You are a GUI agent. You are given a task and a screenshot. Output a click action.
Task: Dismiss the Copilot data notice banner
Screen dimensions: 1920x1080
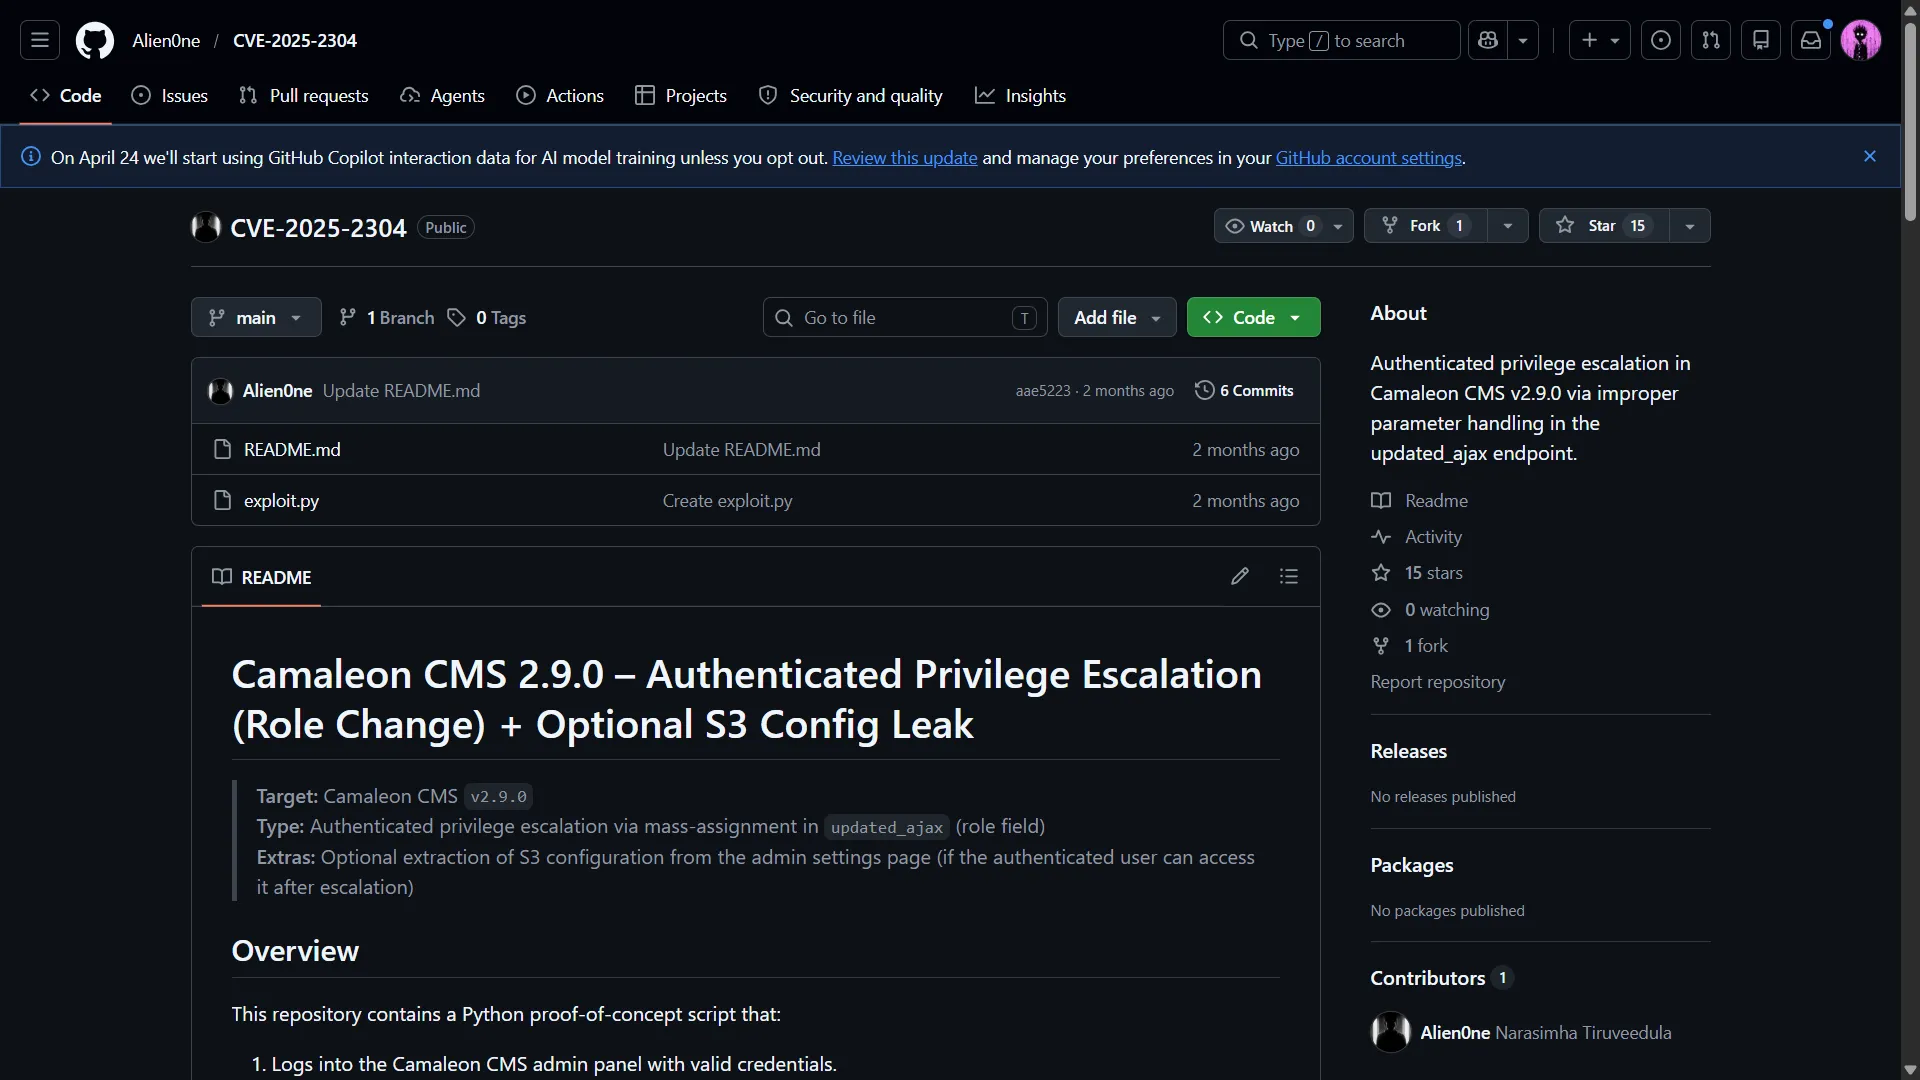click(x=1870, y=156)
